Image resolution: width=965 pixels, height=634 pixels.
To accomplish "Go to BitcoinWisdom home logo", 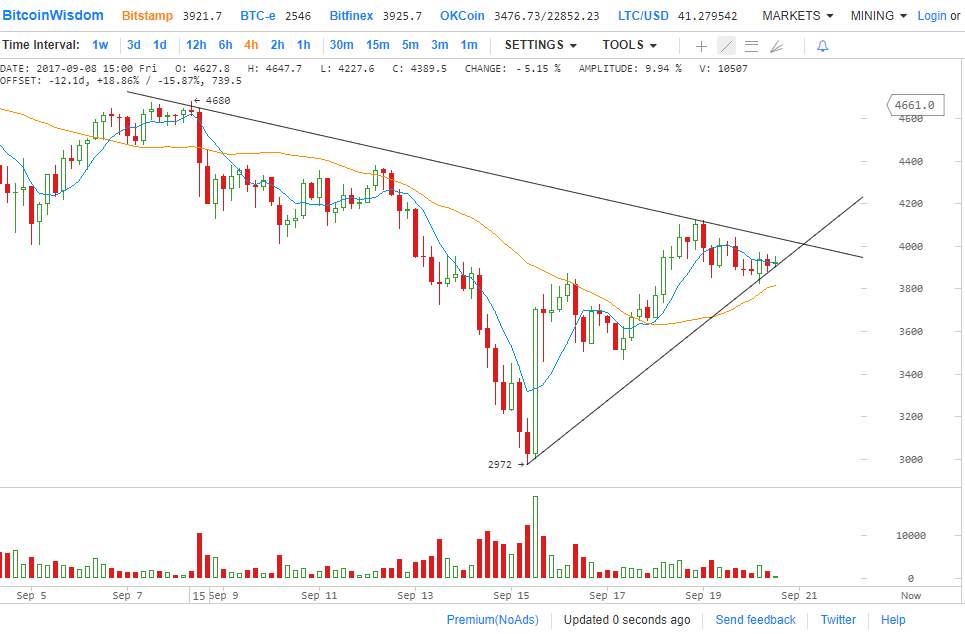I will [52, 16].
